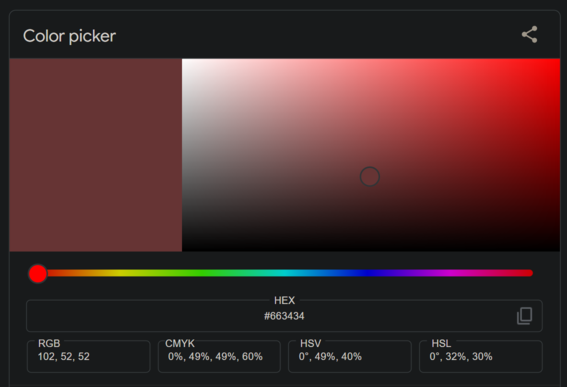This screenshot has width=567, height=387.
Task: Copy the HEX value with the copy icon
Action: click(x=524, y=316)
